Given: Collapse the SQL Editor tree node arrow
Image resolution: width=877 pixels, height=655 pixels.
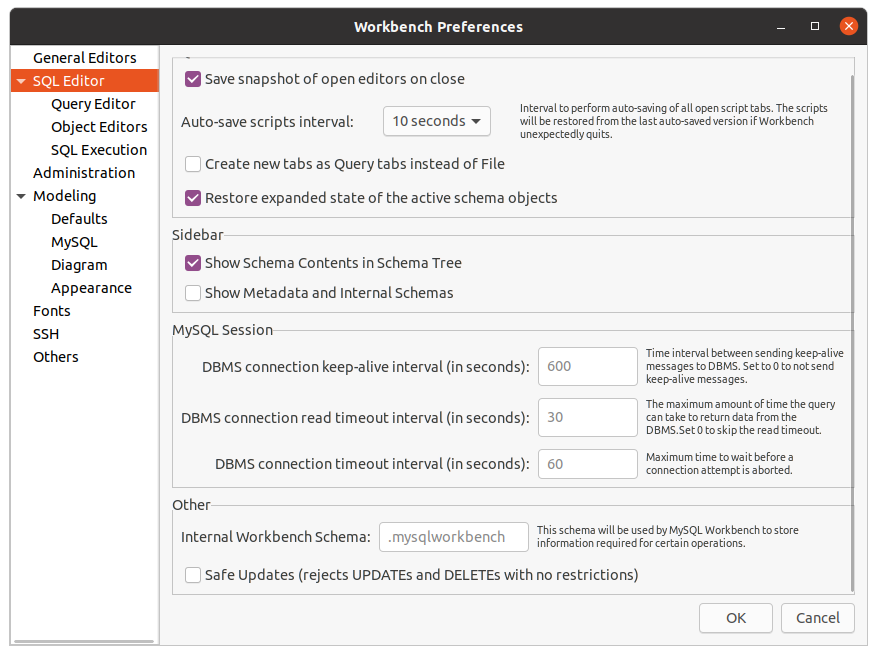Looking at the screenshot, I should pyautogui.click(x=21, y=81).
